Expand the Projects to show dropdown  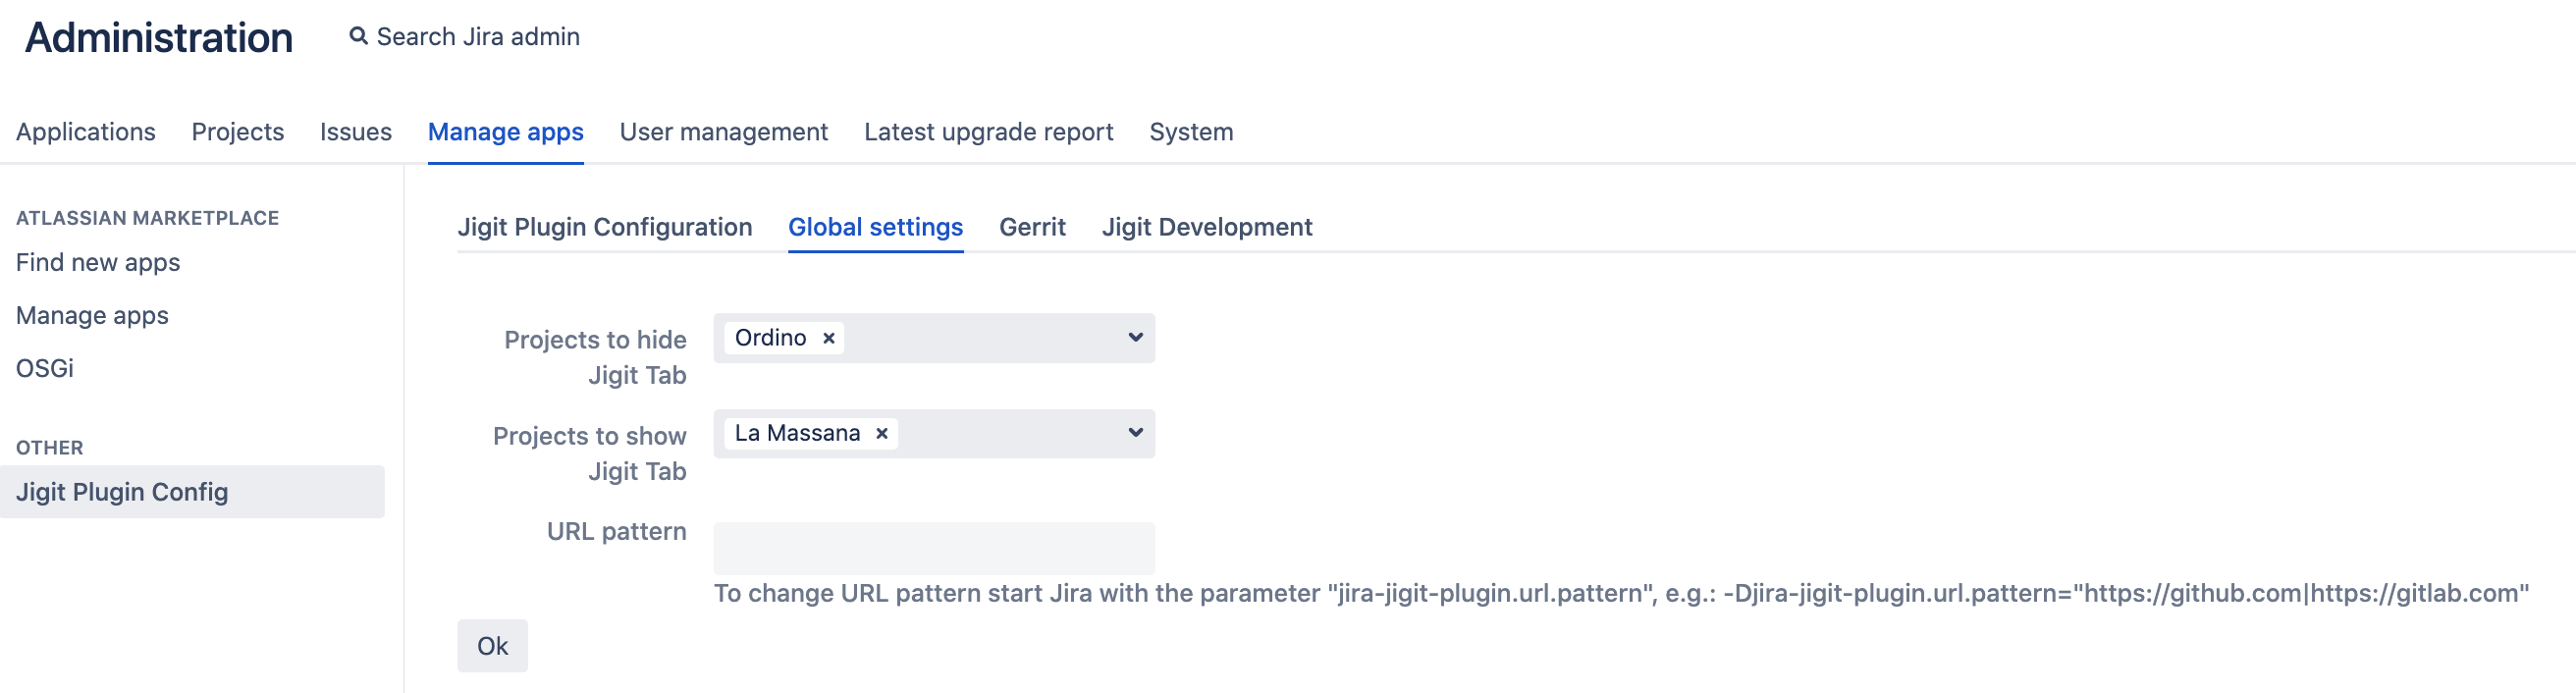(x=1135, y=434)
